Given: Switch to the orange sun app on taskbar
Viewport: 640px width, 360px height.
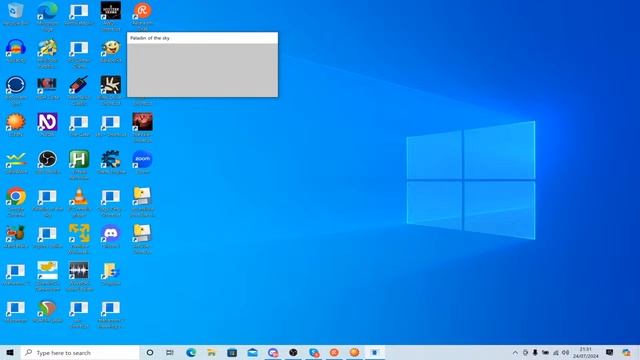Looking at the screenshot, I should click(x=354, y=353).
